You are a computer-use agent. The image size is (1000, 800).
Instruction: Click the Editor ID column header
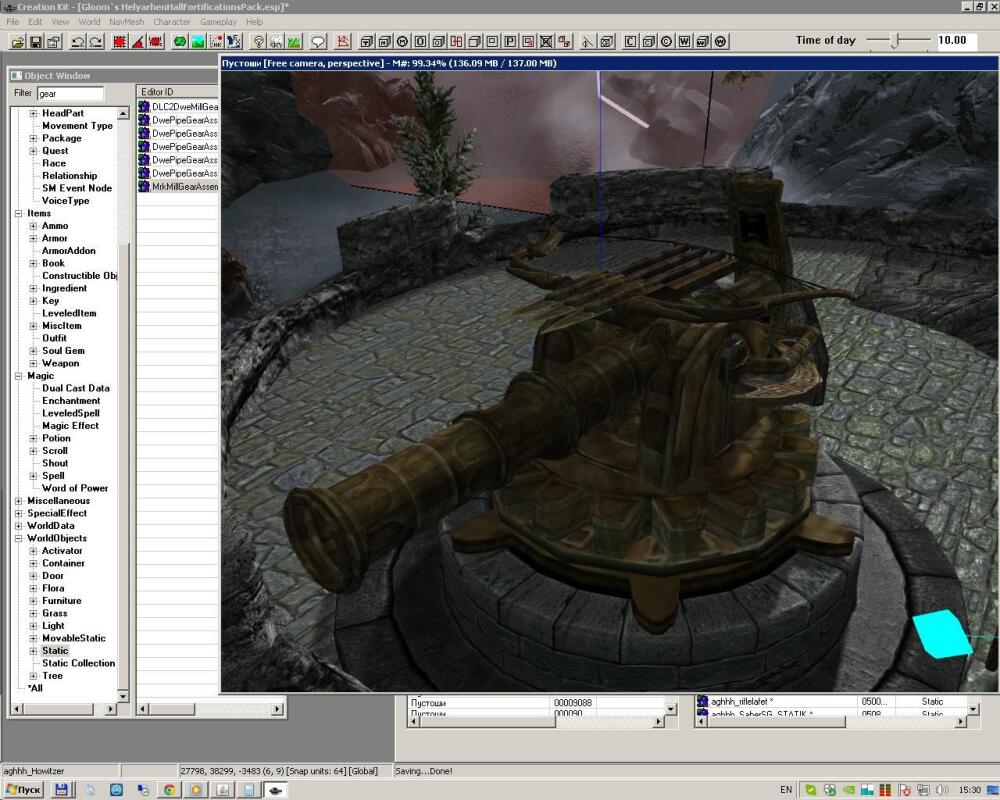click(x=177, y=92)
